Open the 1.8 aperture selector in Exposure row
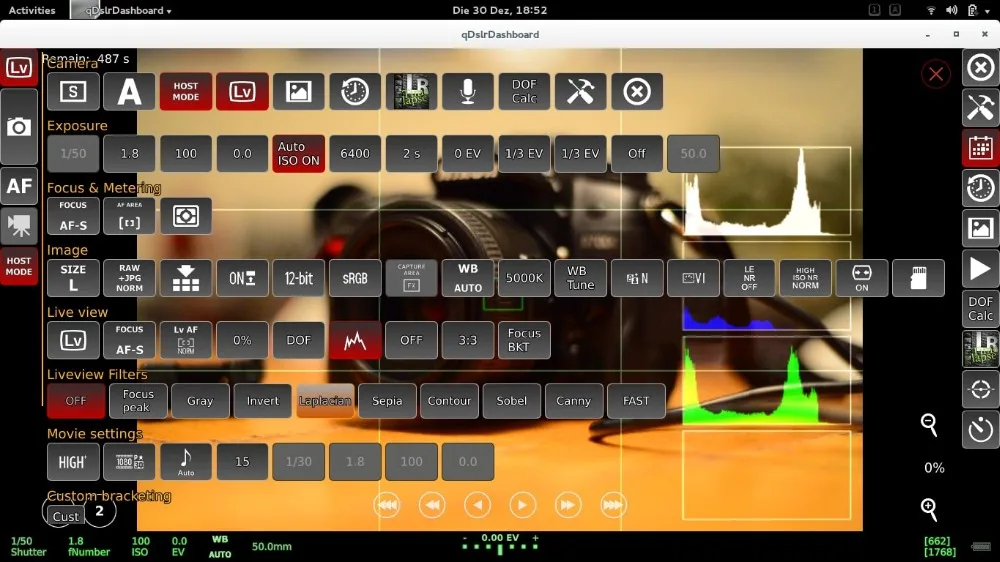 [129, 154]
